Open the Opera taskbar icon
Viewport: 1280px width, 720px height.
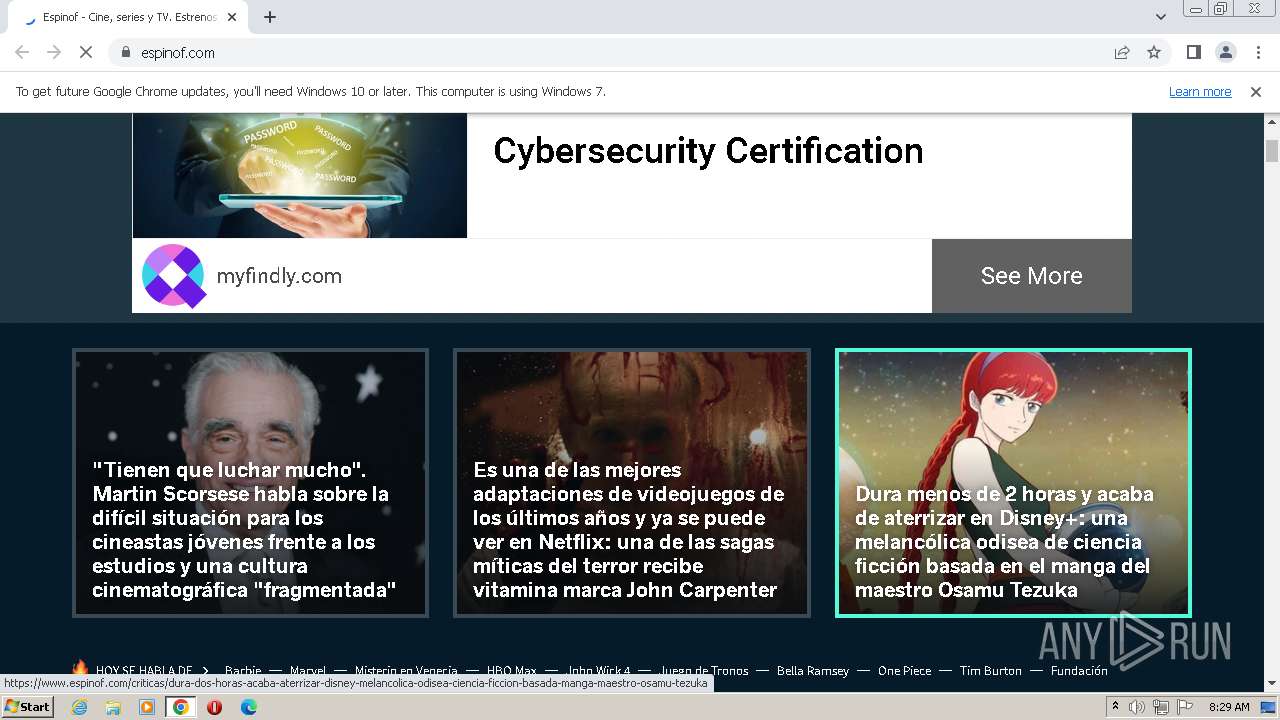click(214, 707)
